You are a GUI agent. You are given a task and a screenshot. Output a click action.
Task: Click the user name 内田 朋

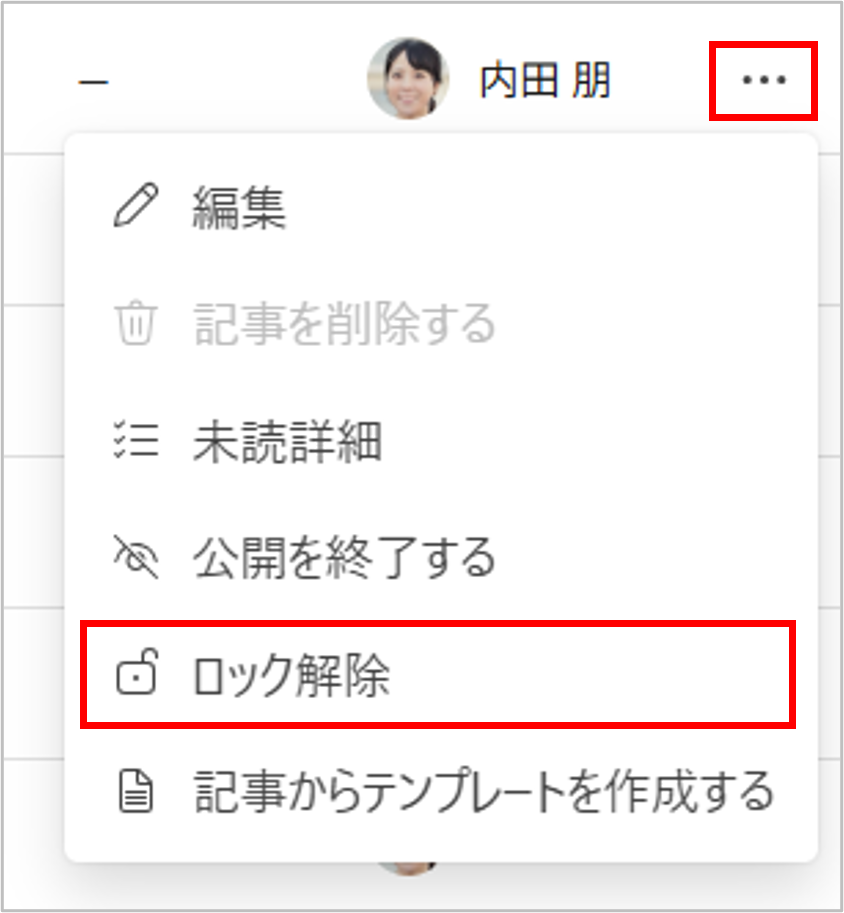pos(545,80)
